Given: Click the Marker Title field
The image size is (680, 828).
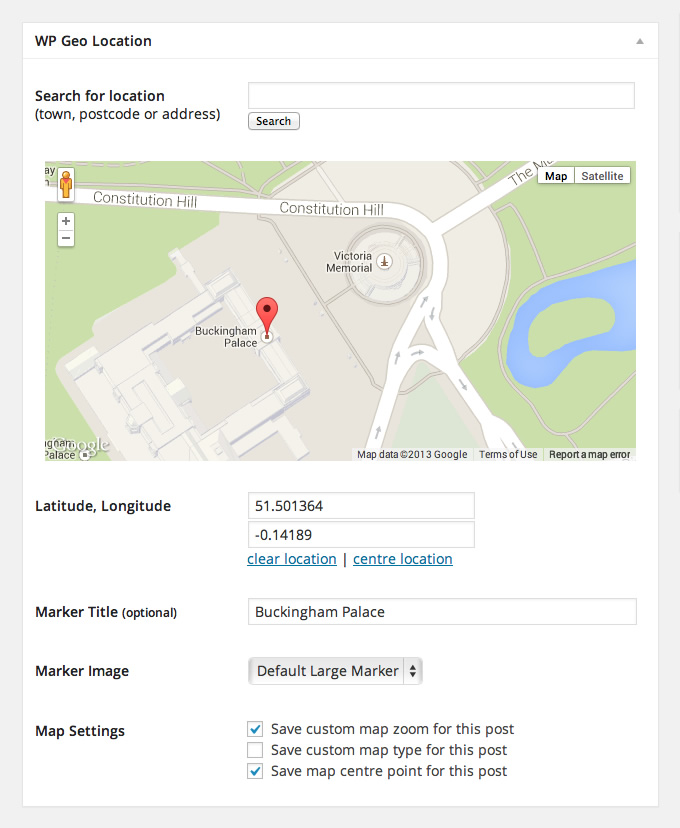Looking at the screenshot, I should [x=442, y=611].
